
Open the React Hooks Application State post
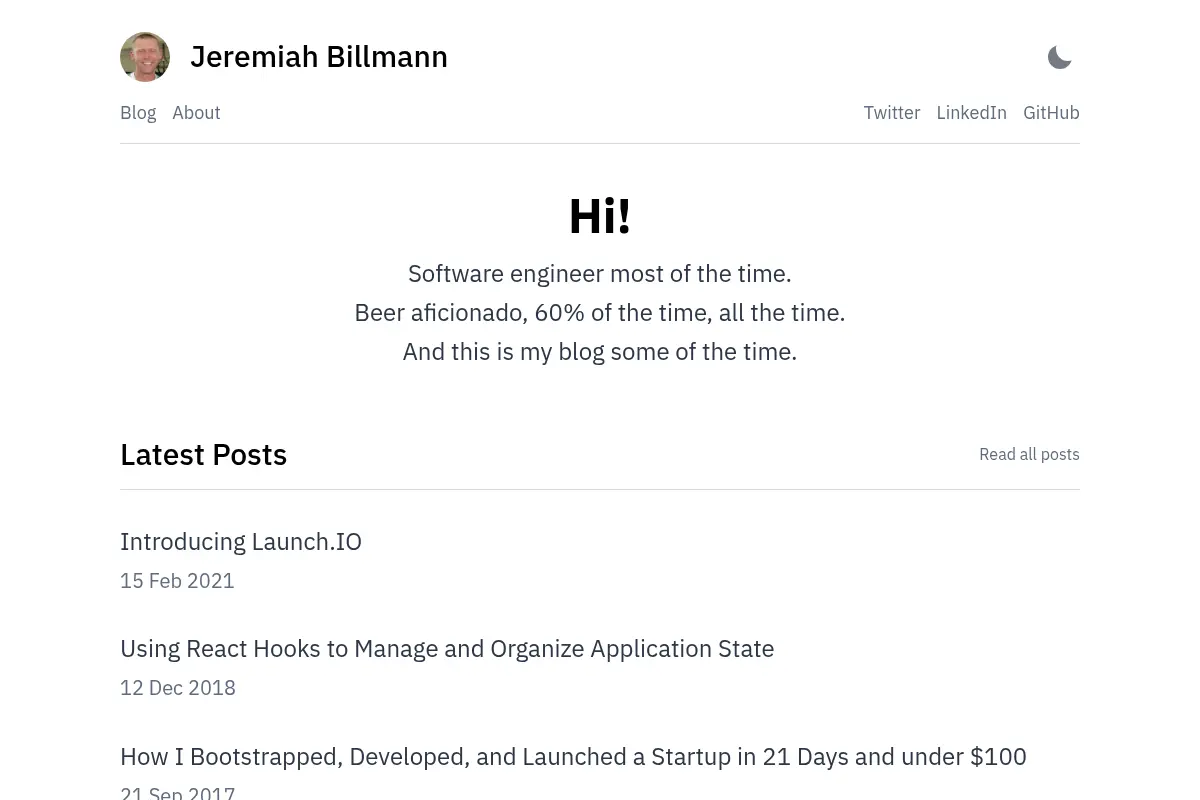pos(447,648)
